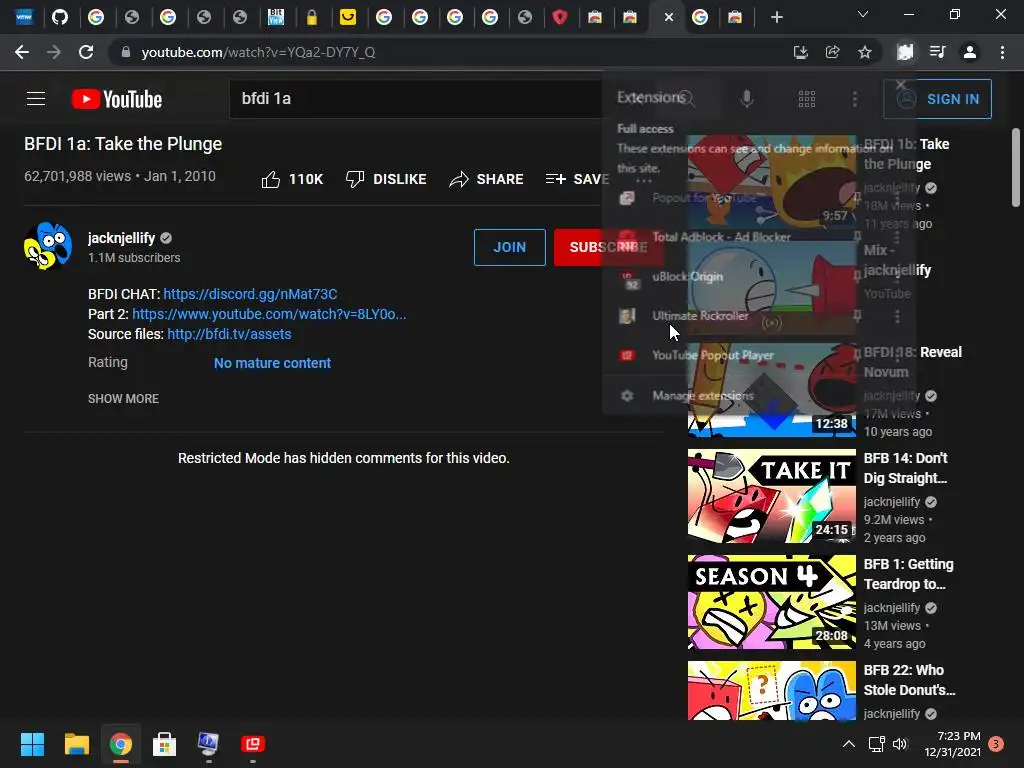Open the volume control in system tray

(900, 744)
